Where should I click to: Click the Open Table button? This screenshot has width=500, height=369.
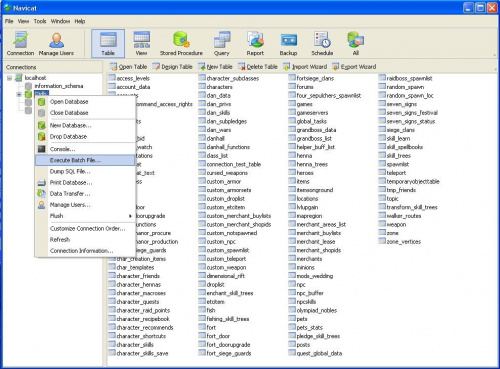click(x=128, y=67)
